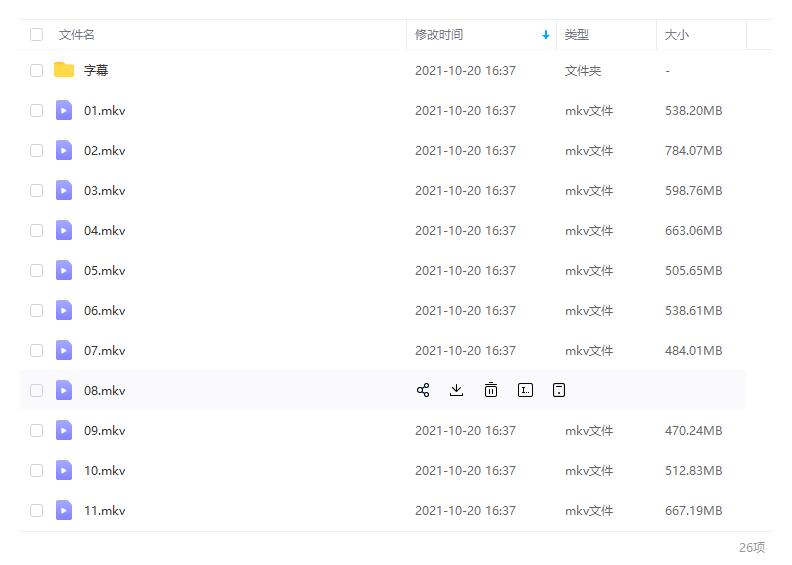Click the 667.19MB size value
Image resolution: width=792 pixels, height=565 pixels.
(x=694, y=510)
